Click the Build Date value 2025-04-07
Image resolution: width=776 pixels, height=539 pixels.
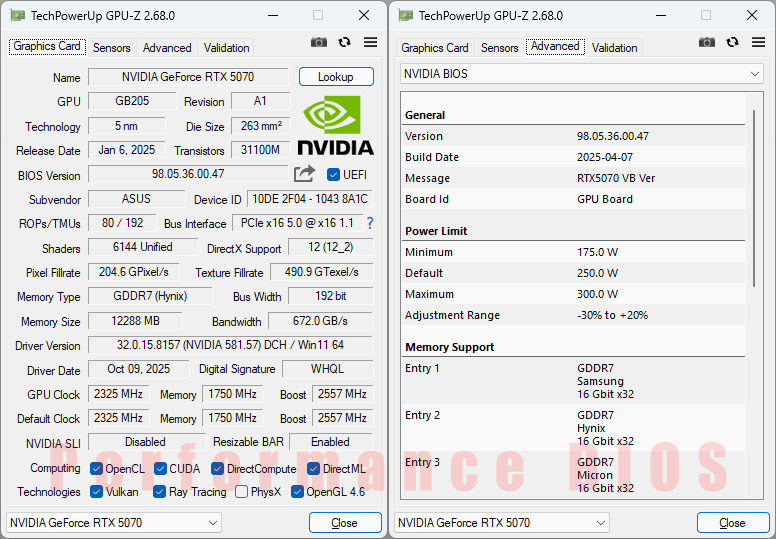point(605,157)
